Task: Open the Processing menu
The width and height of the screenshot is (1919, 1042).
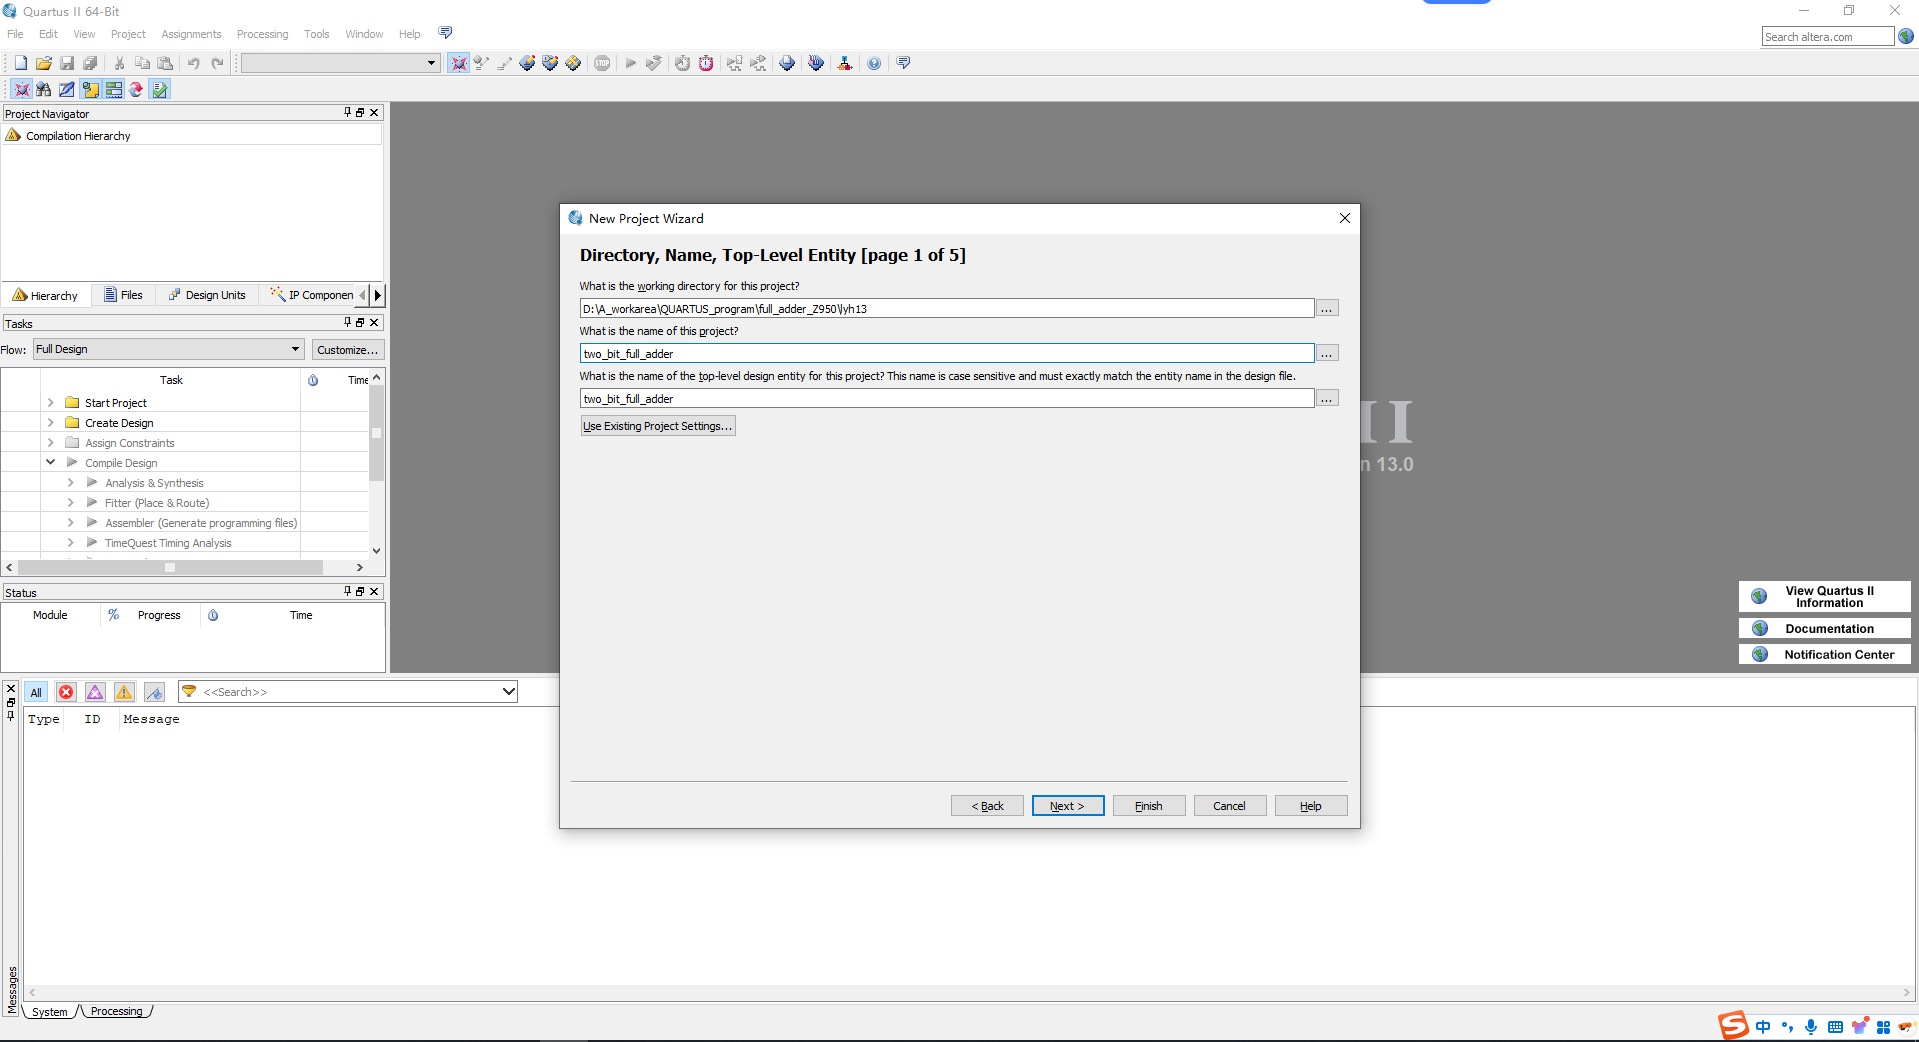Action: coord(262,34)
